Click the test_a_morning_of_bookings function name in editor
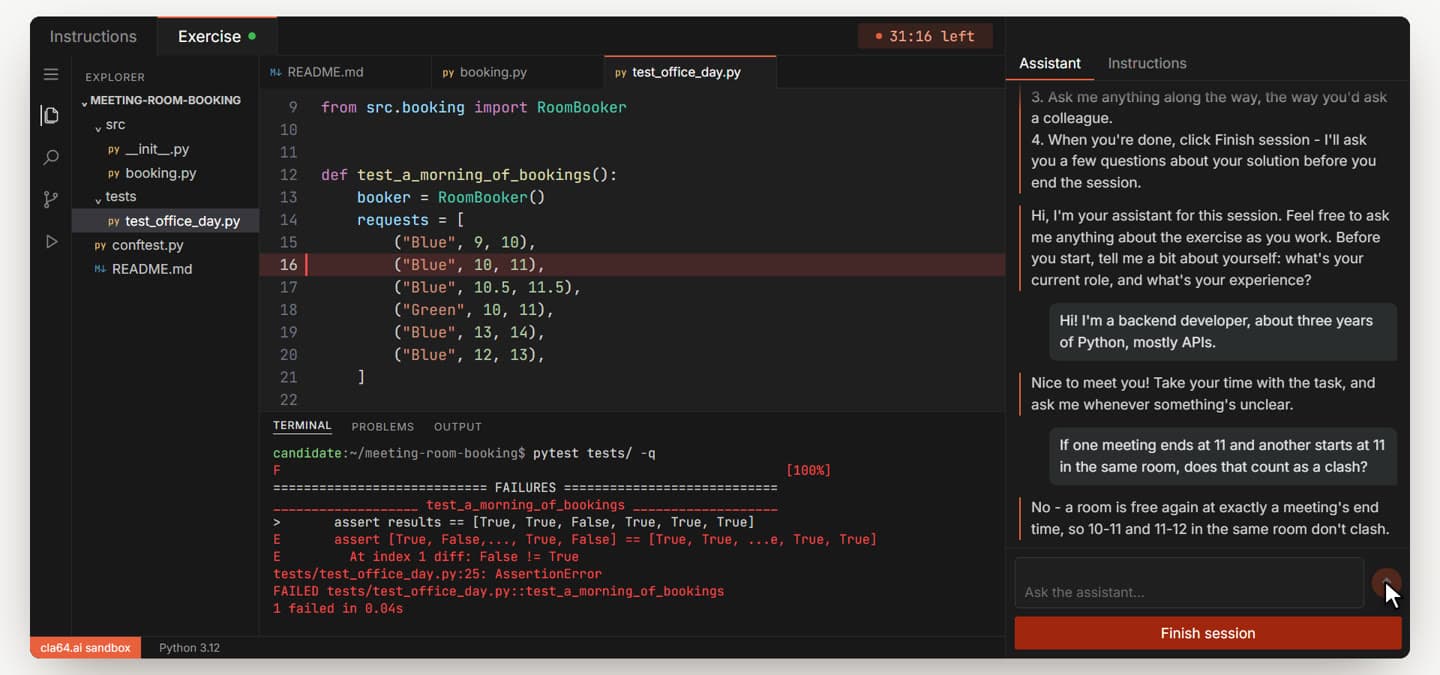This screenshot has height=675, width=1440. [x=474, y=175]
